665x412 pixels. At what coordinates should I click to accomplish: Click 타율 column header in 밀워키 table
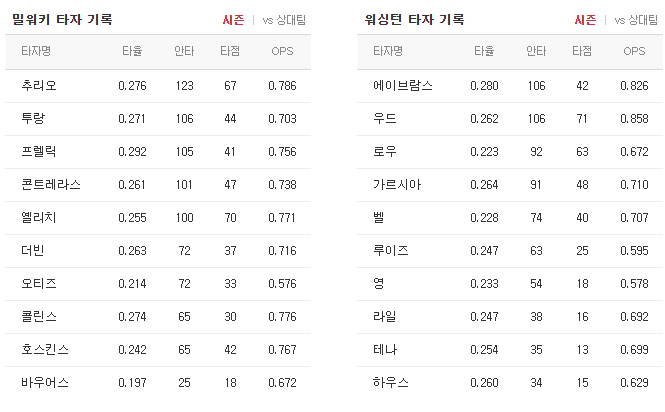point(132,51)
